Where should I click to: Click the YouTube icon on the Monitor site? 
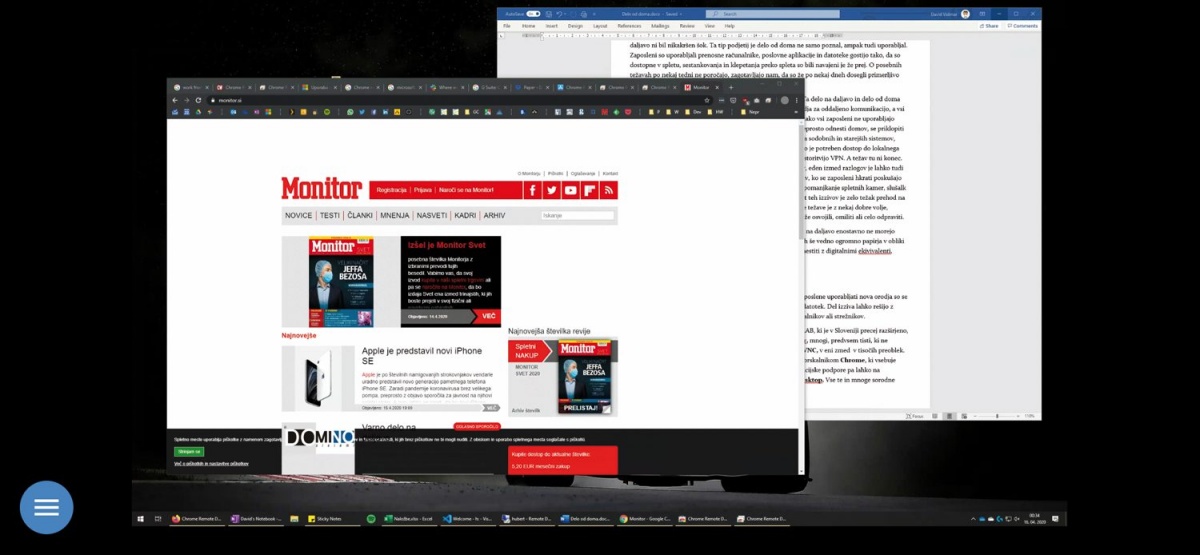point(571,190)
